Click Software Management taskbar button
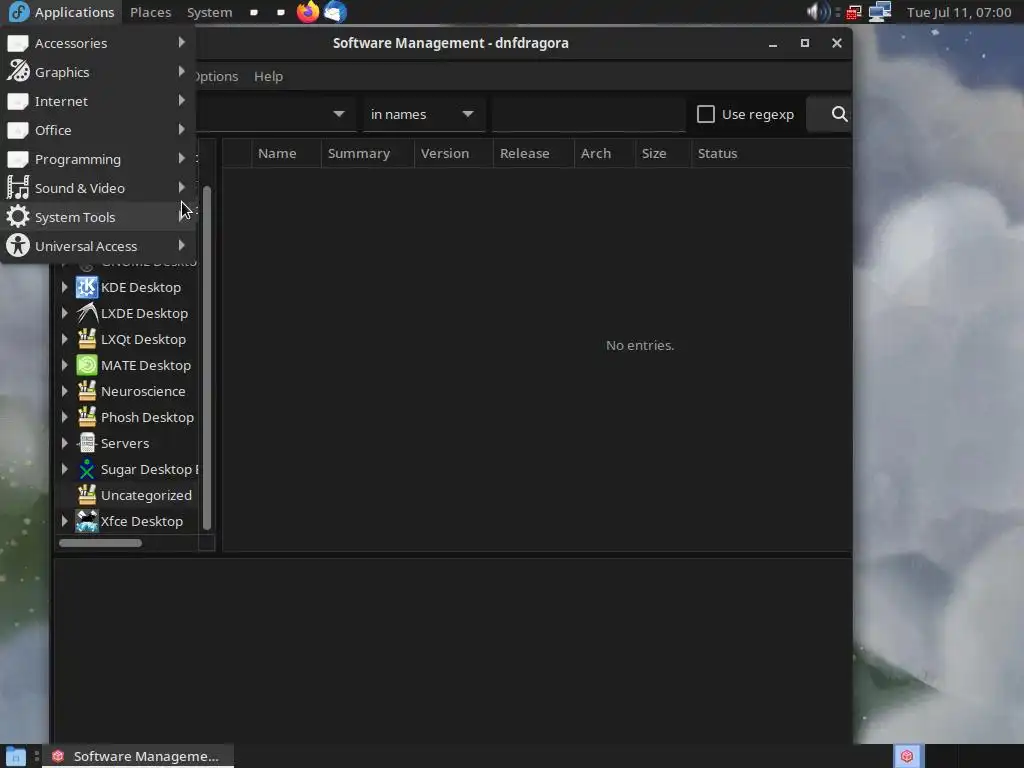The height and width of the screenshot is (768, 1024). click(138, 756)
